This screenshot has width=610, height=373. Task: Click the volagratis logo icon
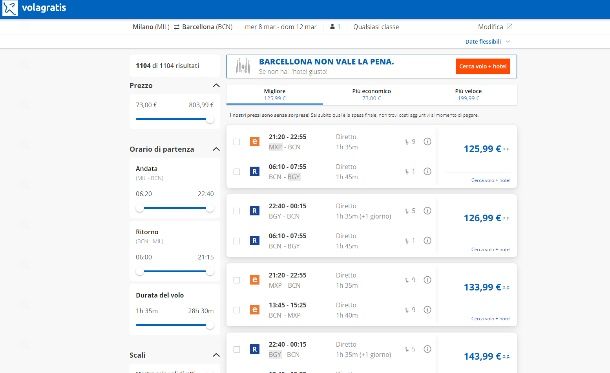click(x=10, y=8)
